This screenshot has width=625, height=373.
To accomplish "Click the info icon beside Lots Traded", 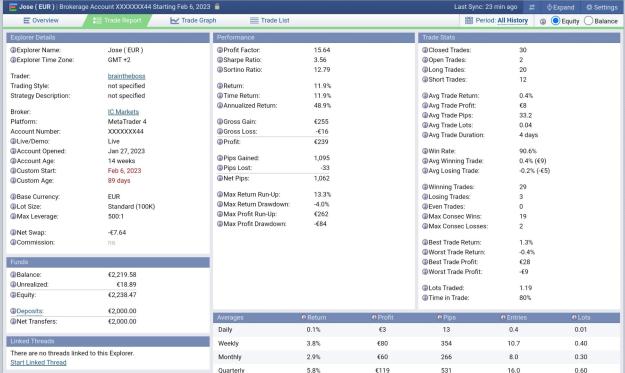I will tap(425, 288).
